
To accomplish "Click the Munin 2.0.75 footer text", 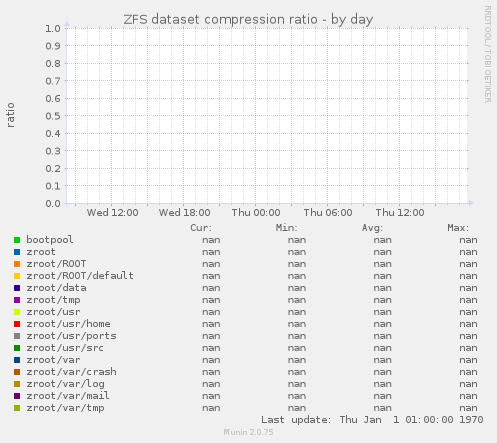I will coord(248,432).
